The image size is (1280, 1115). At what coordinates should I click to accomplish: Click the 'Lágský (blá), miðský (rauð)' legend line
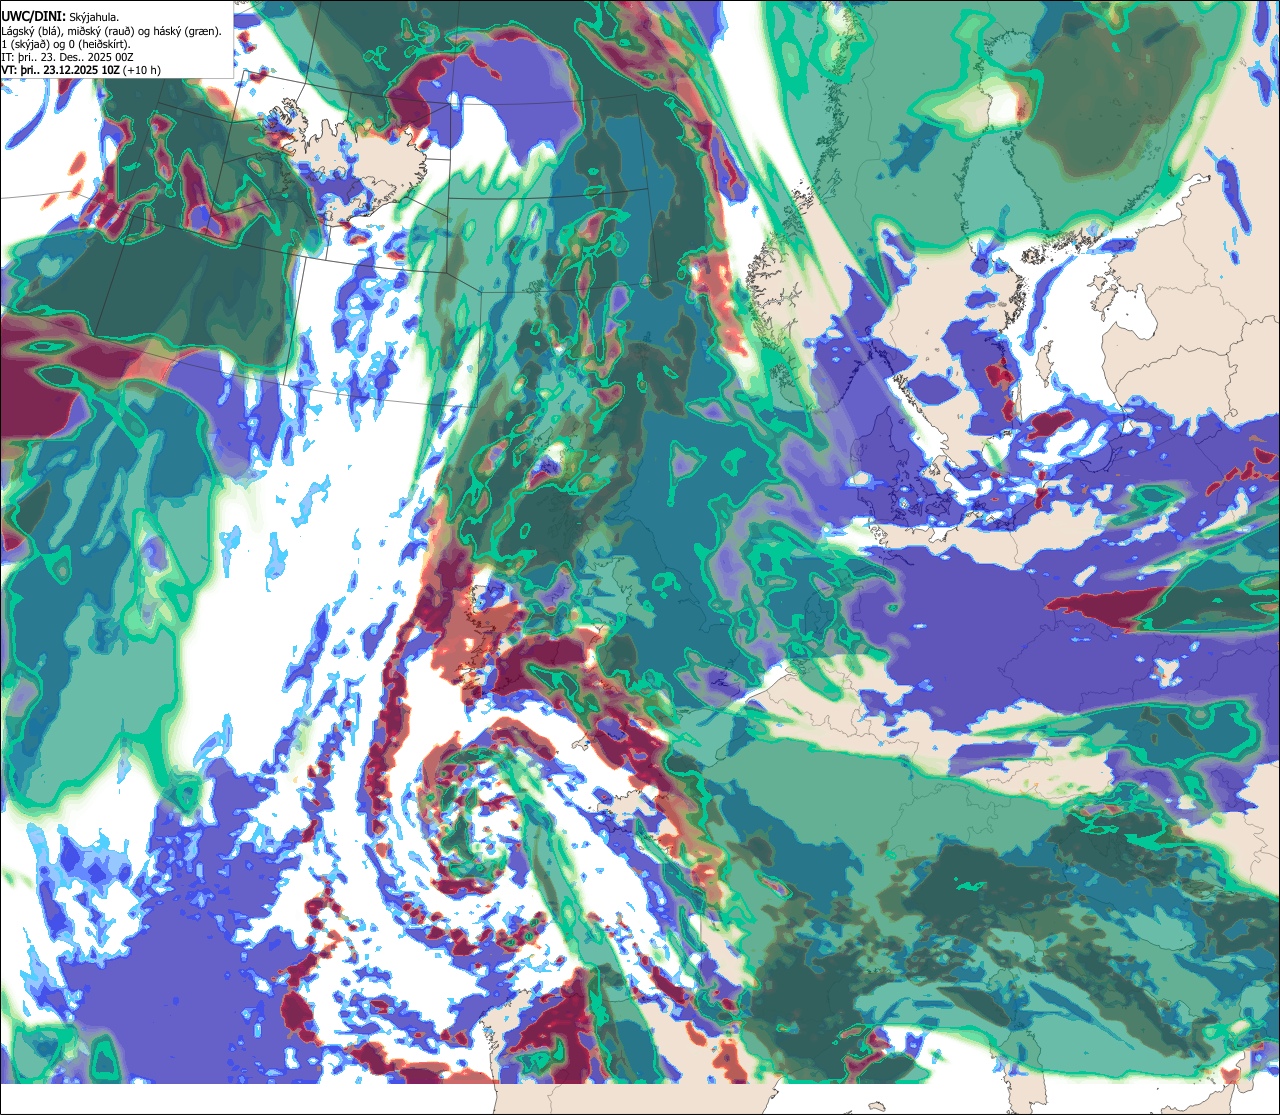pos(112,31)
